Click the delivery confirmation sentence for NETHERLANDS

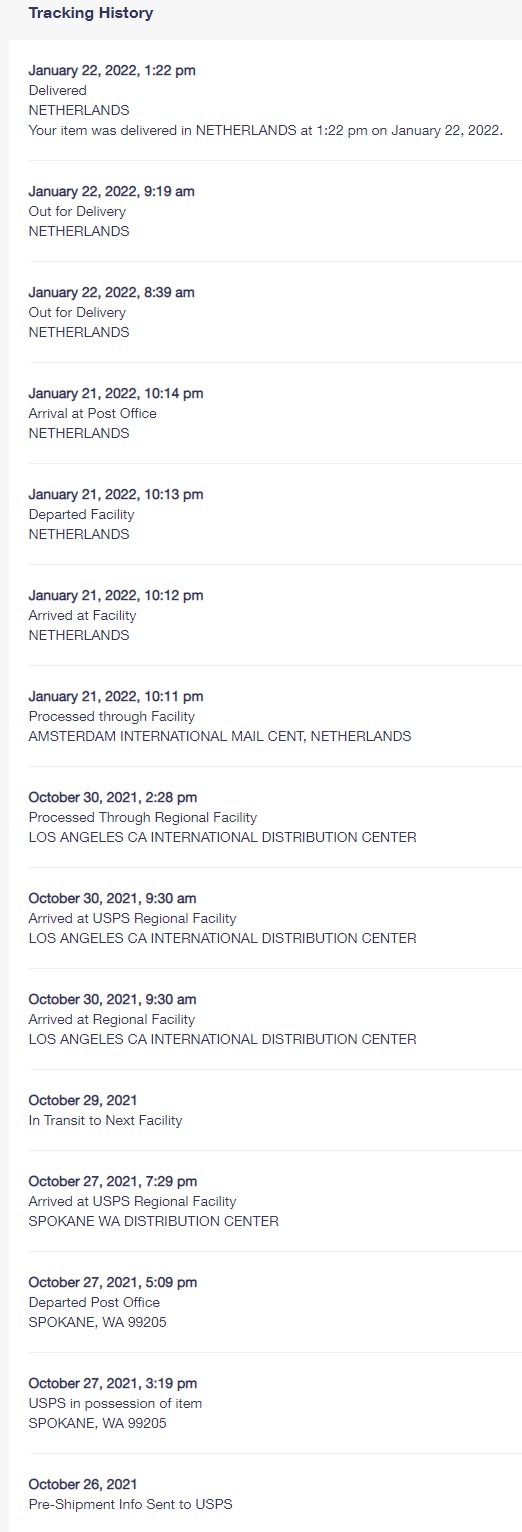point(265,131)
